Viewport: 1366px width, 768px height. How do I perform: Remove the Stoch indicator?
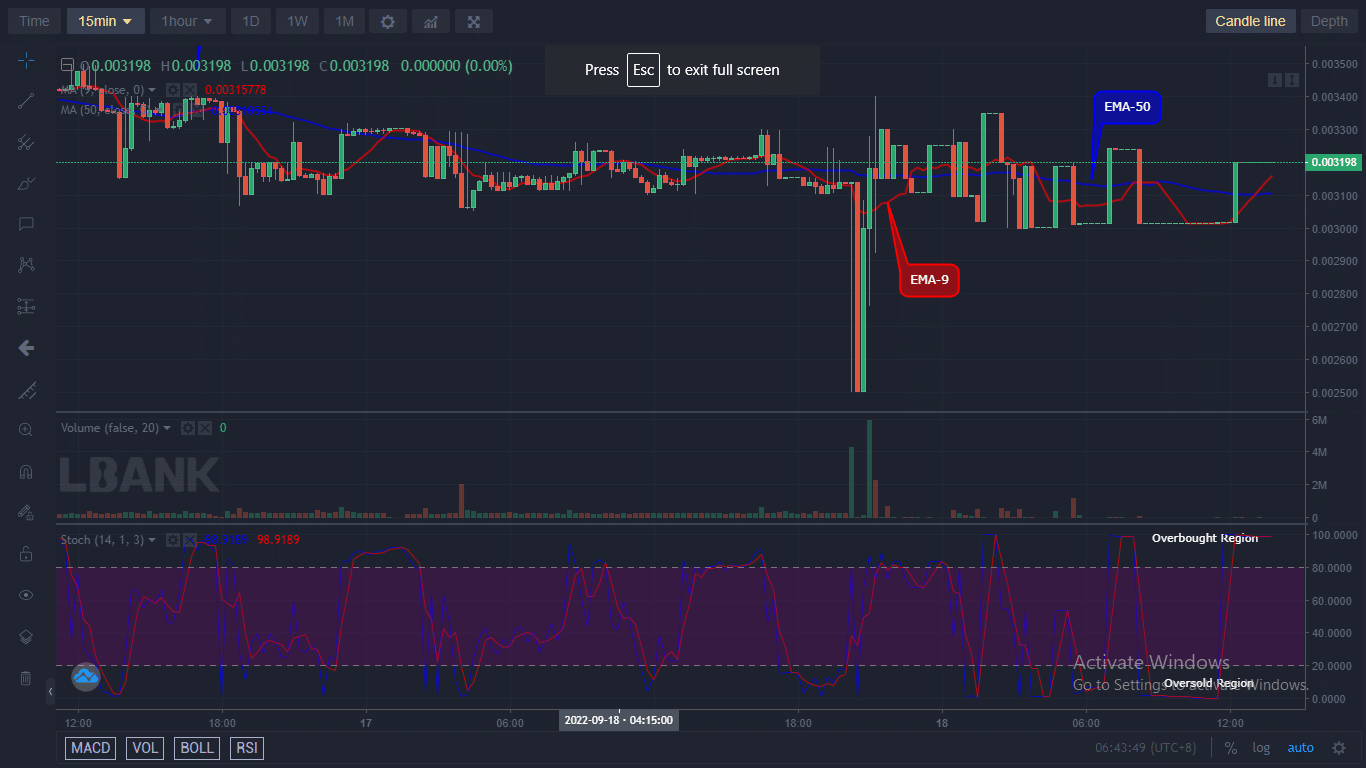pyautogui.click(x=188, y=540)
